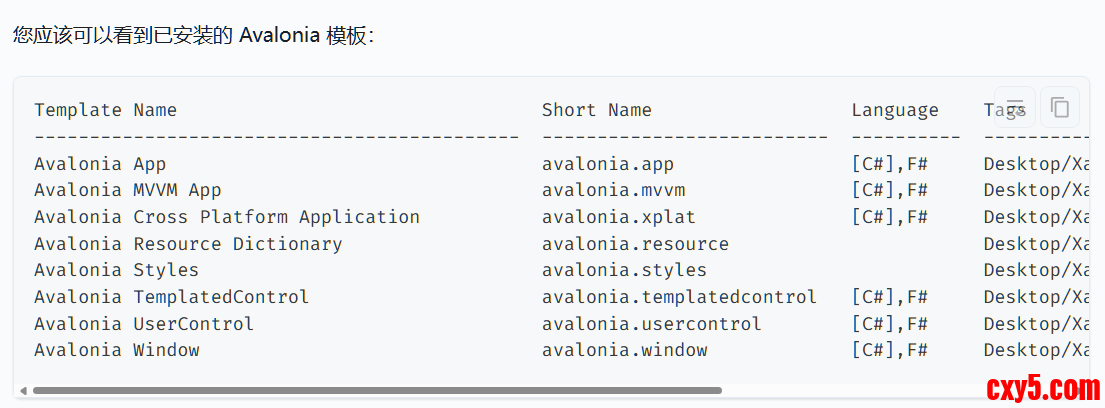The width and height of the screenshot is (1105, 408).
Task: Click empty scrollbar track right of thumb
Action: (850, 391)
